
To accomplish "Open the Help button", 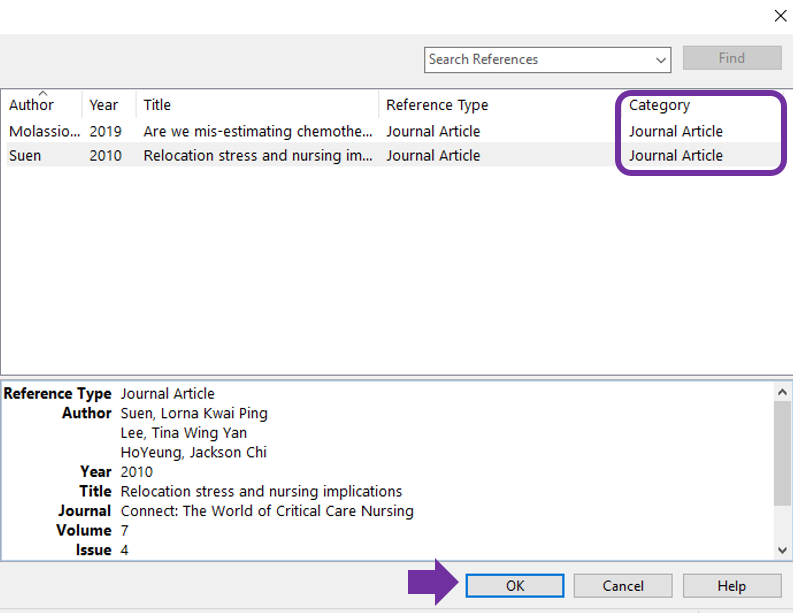I will pos(731,586).
